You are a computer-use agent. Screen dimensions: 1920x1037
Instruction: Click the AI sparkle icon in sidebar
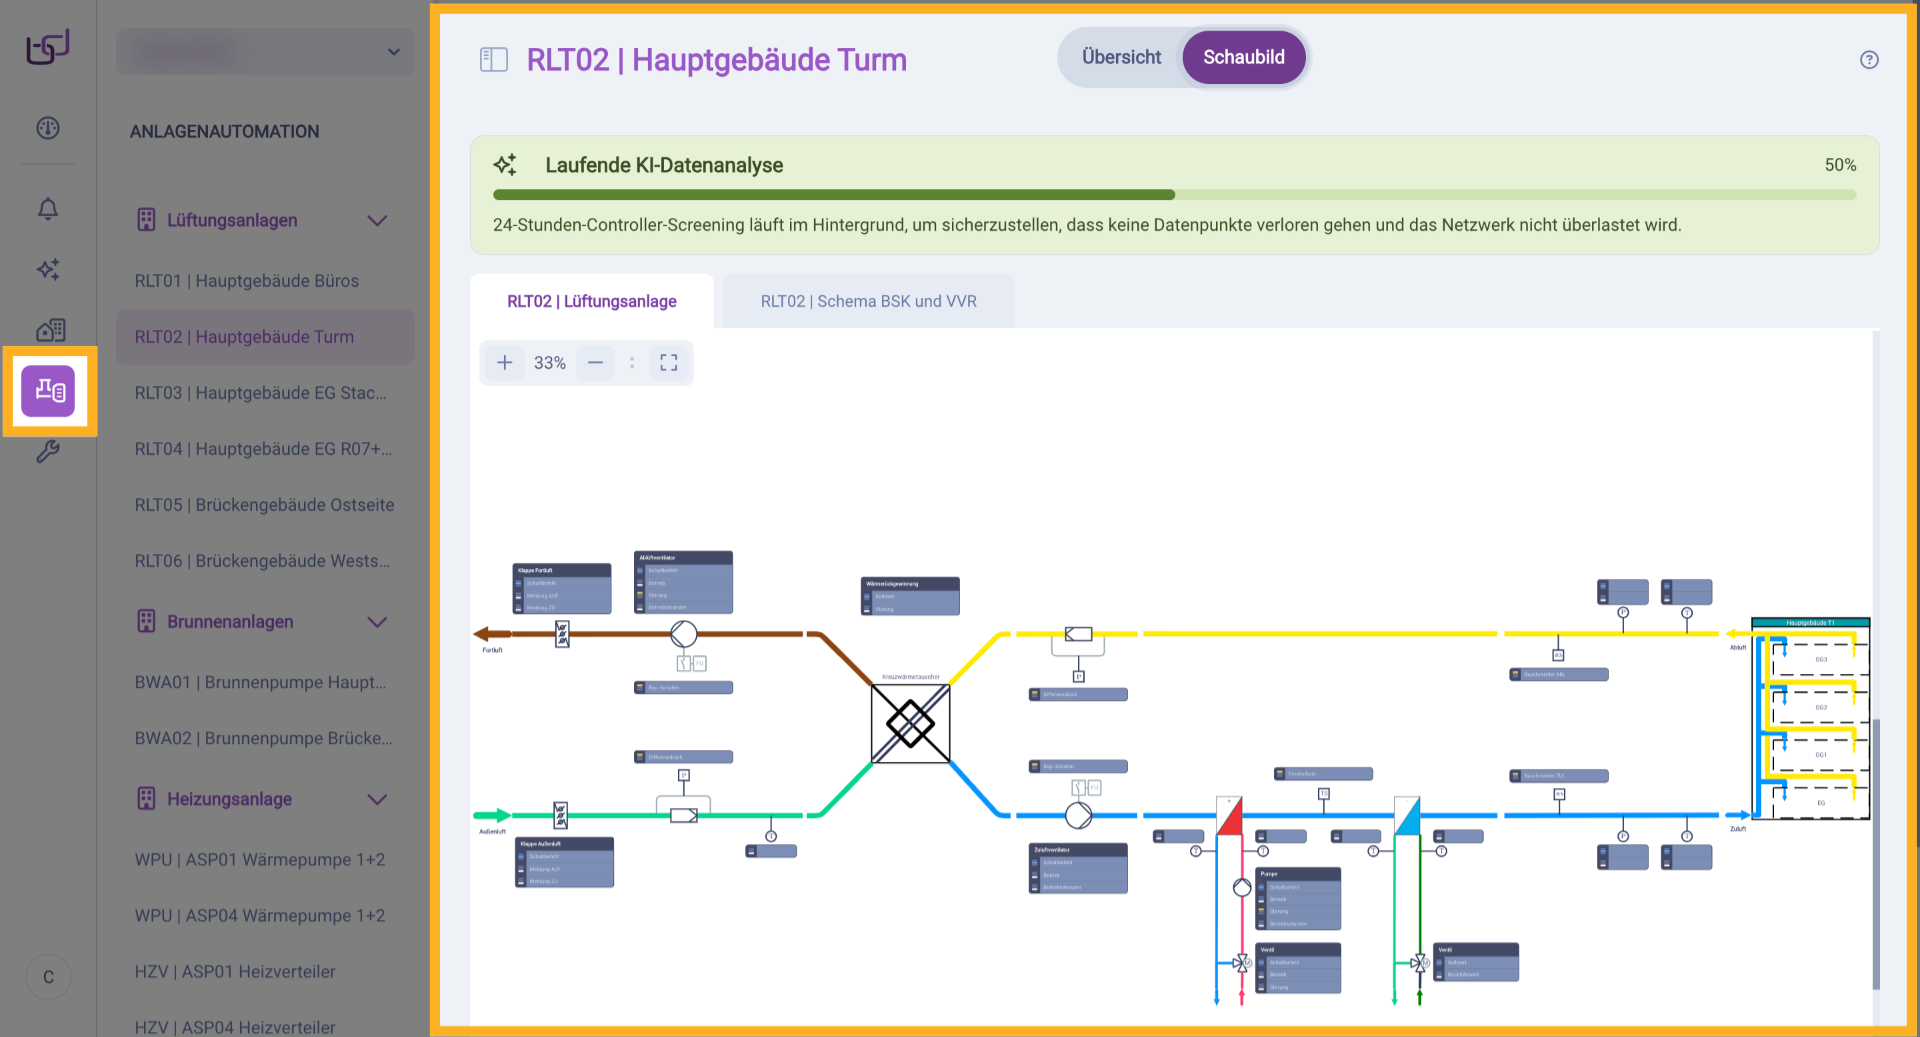[48, 269]
